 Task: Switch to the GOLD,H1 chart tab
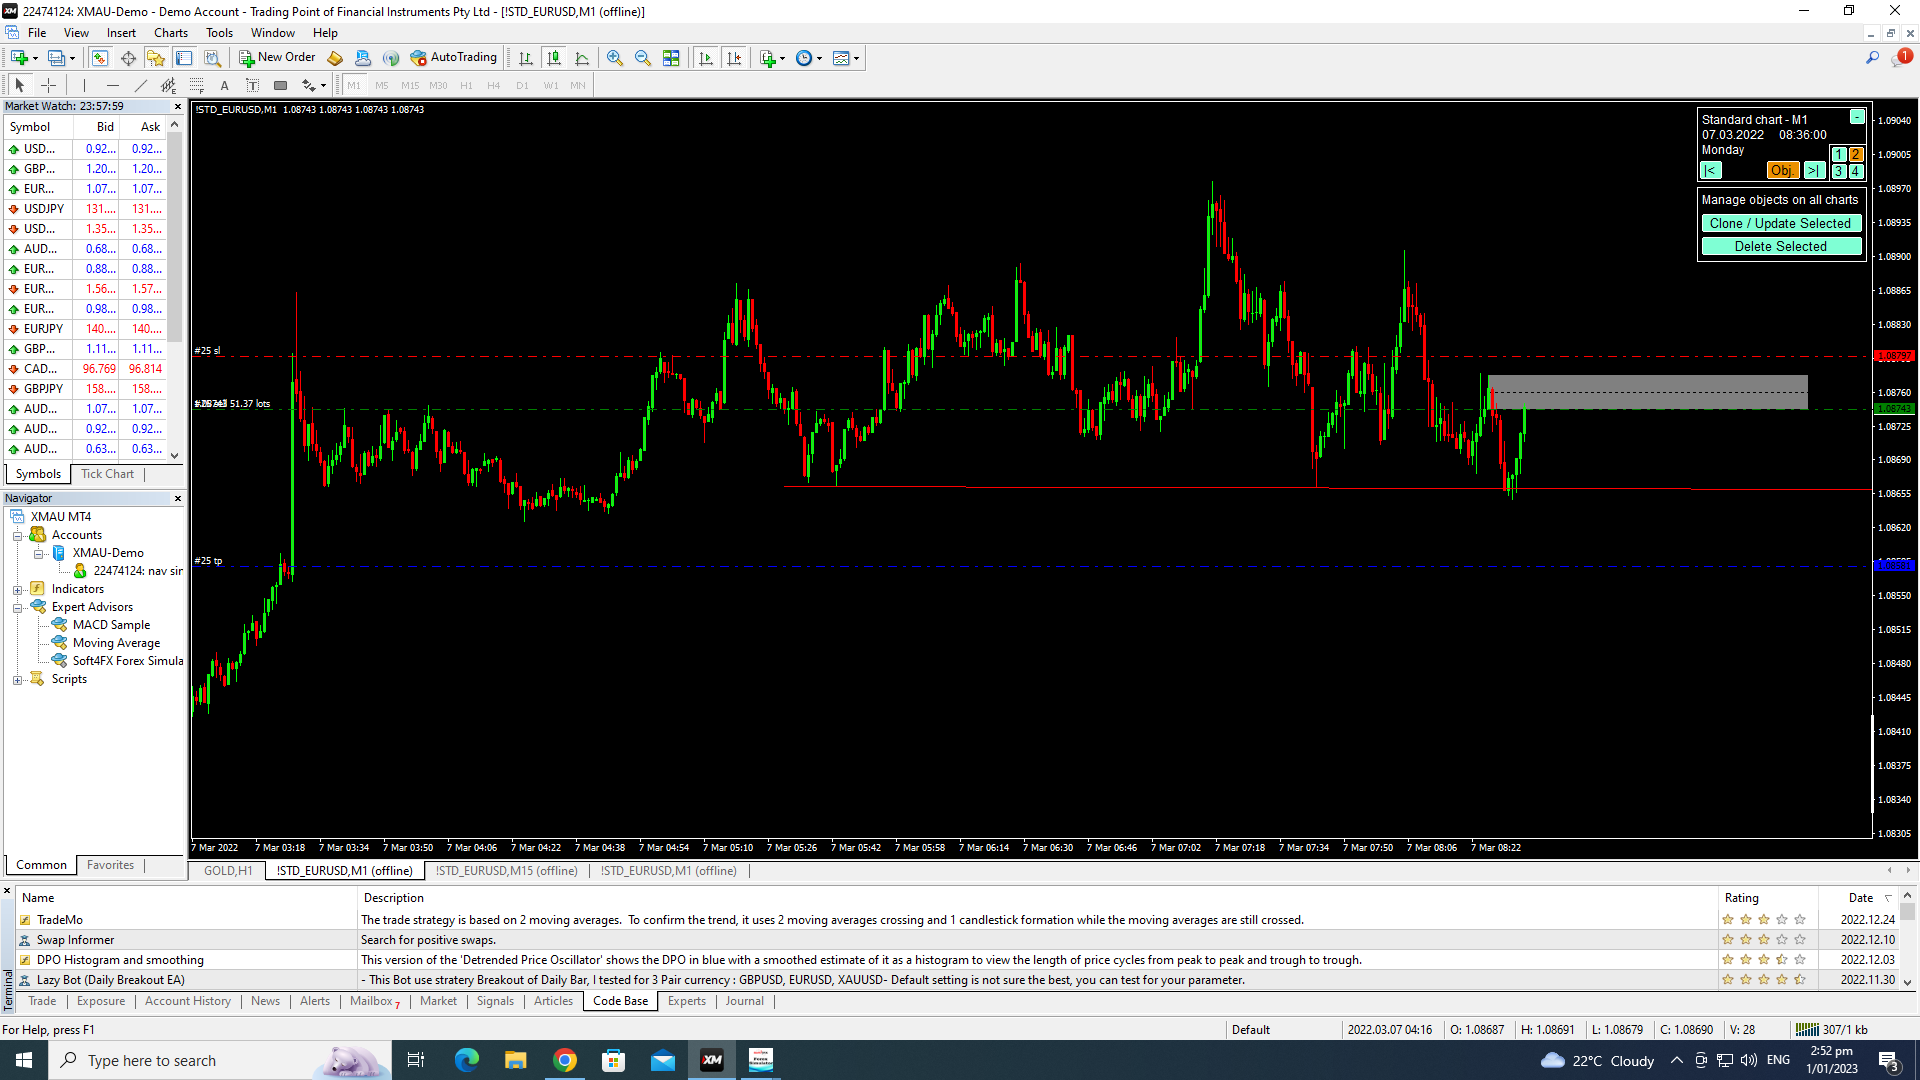228,871
